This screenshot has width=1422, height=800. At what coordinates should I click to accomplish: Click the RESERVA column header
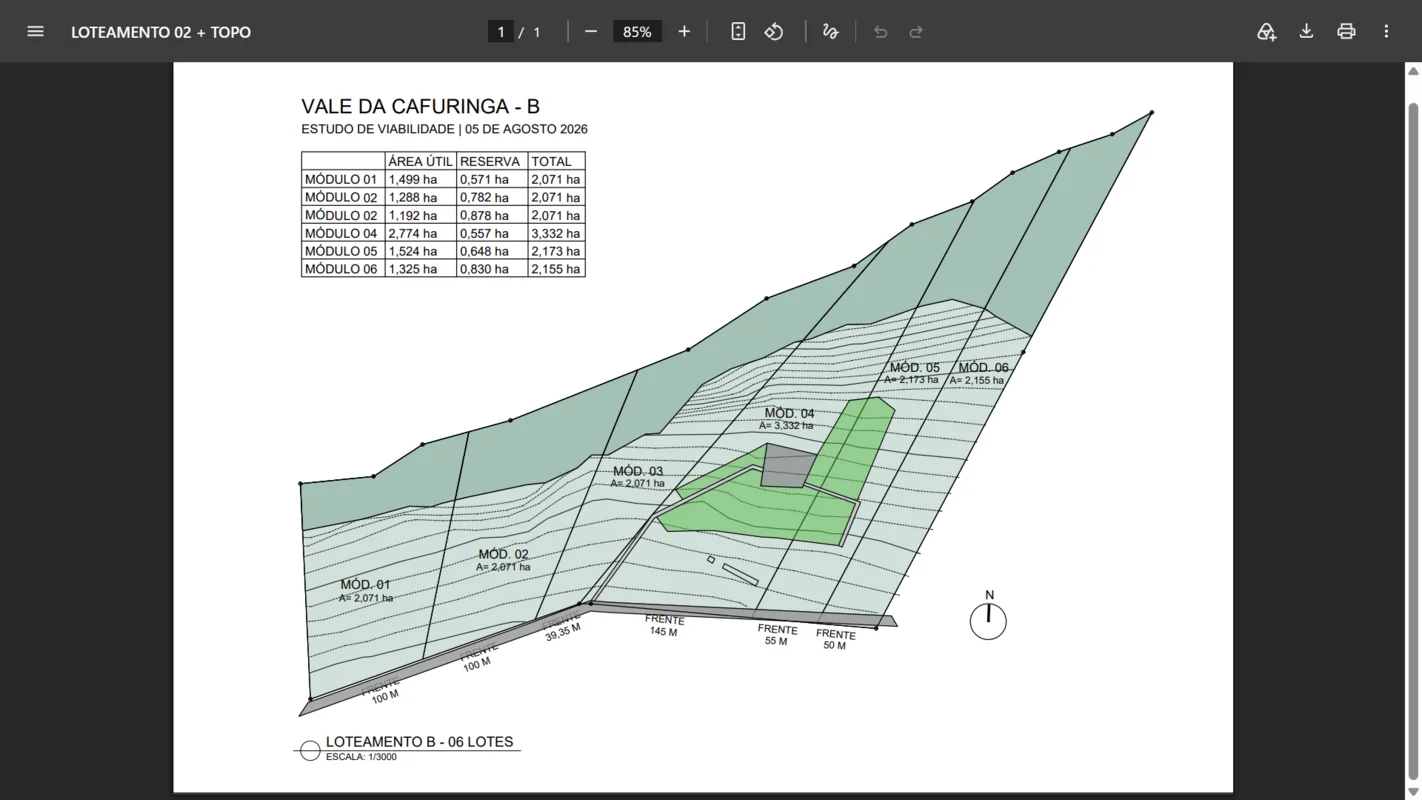click(x=490, y=161)
